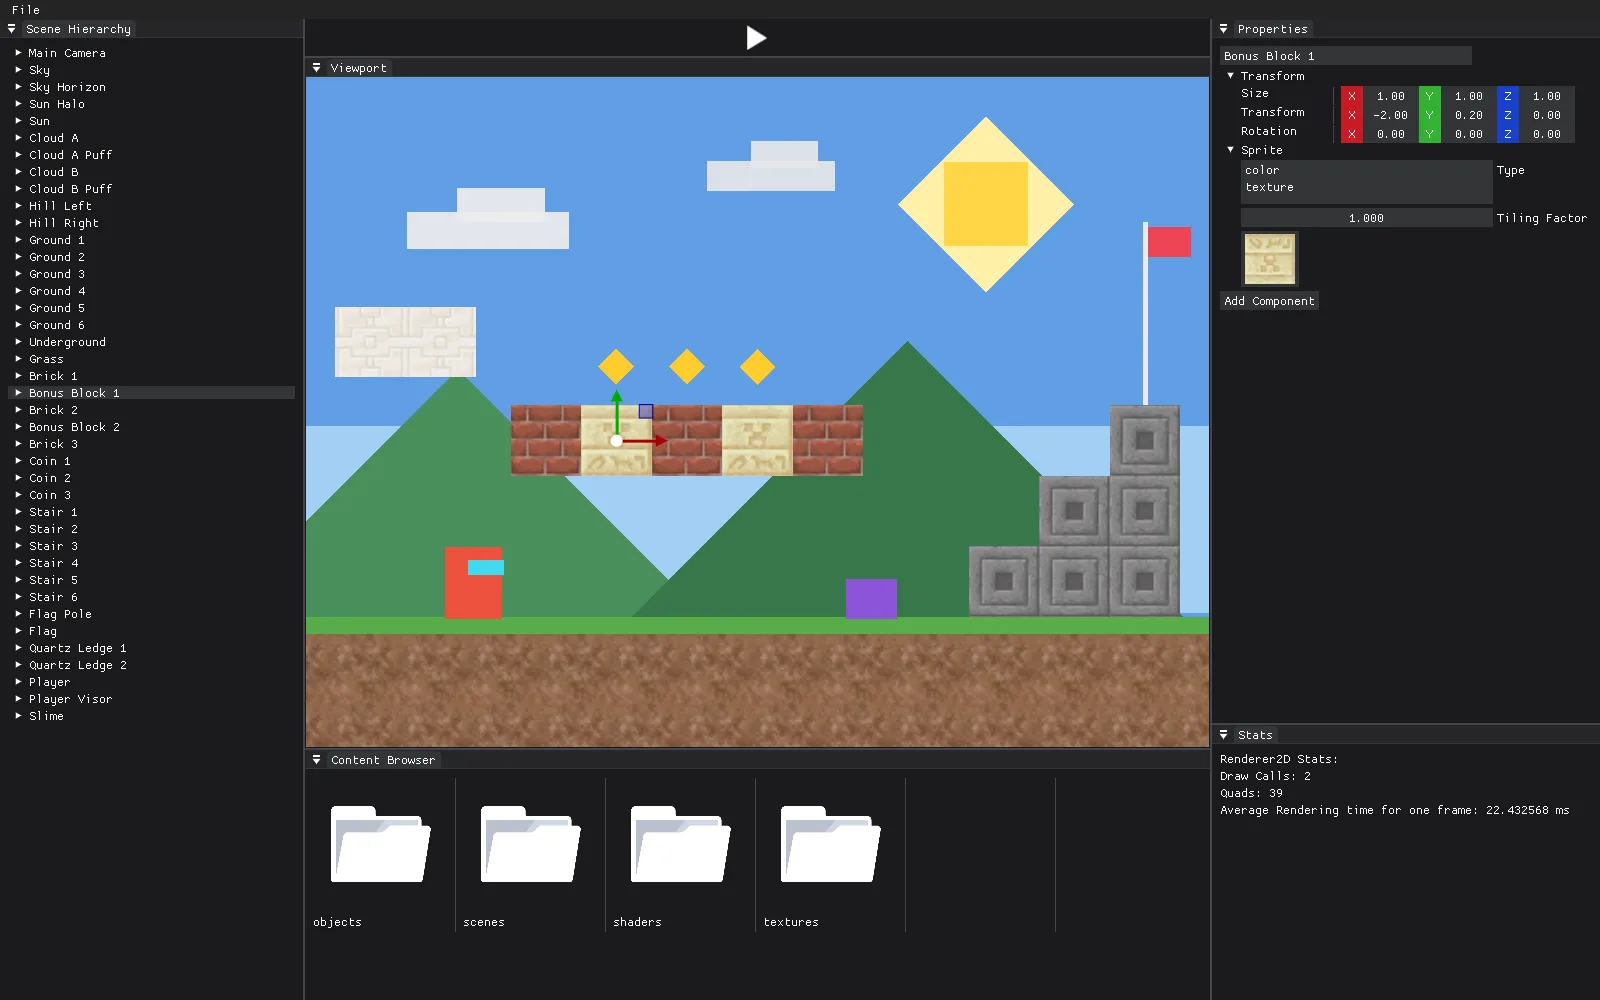Click the Transform Y value 0.20
This screenshot has width=1600, height=1000.
(1468, 115)
